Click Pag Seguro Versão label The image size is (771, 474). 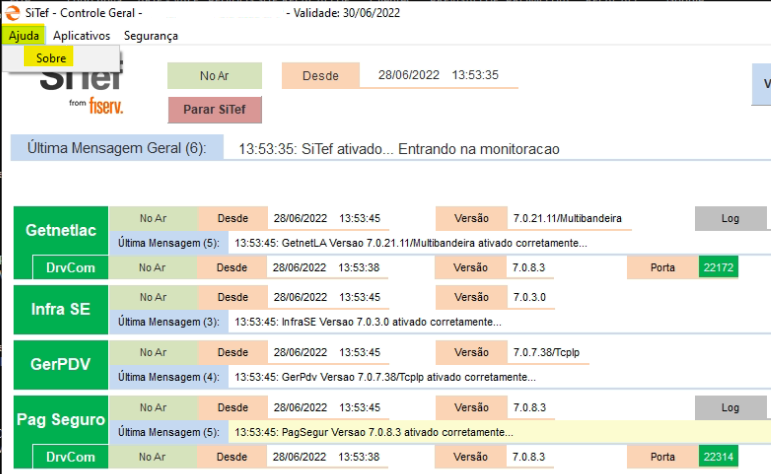[x=471, y=408]
